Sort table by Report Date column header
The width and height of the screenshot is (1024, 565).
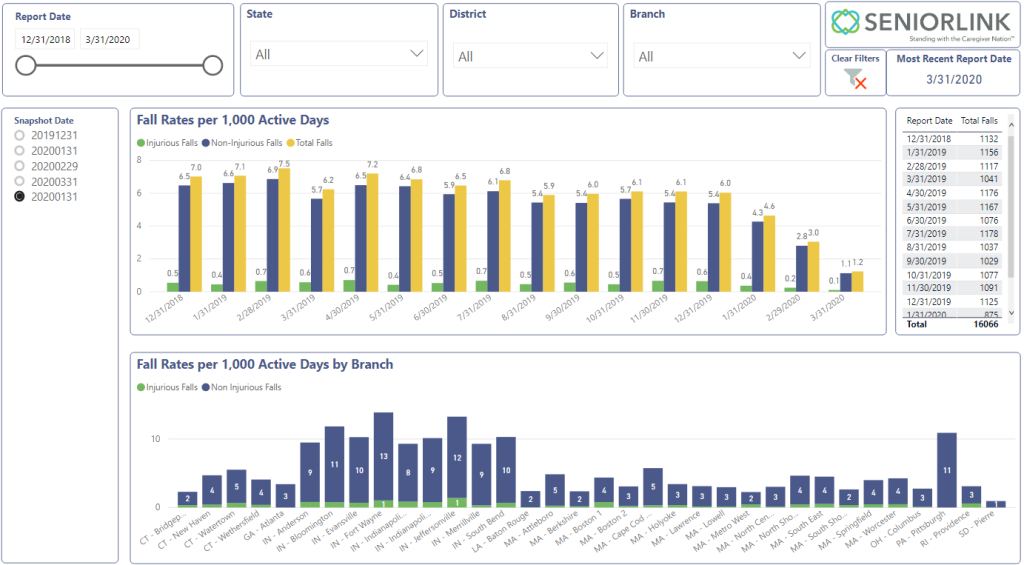coord(929,121)
